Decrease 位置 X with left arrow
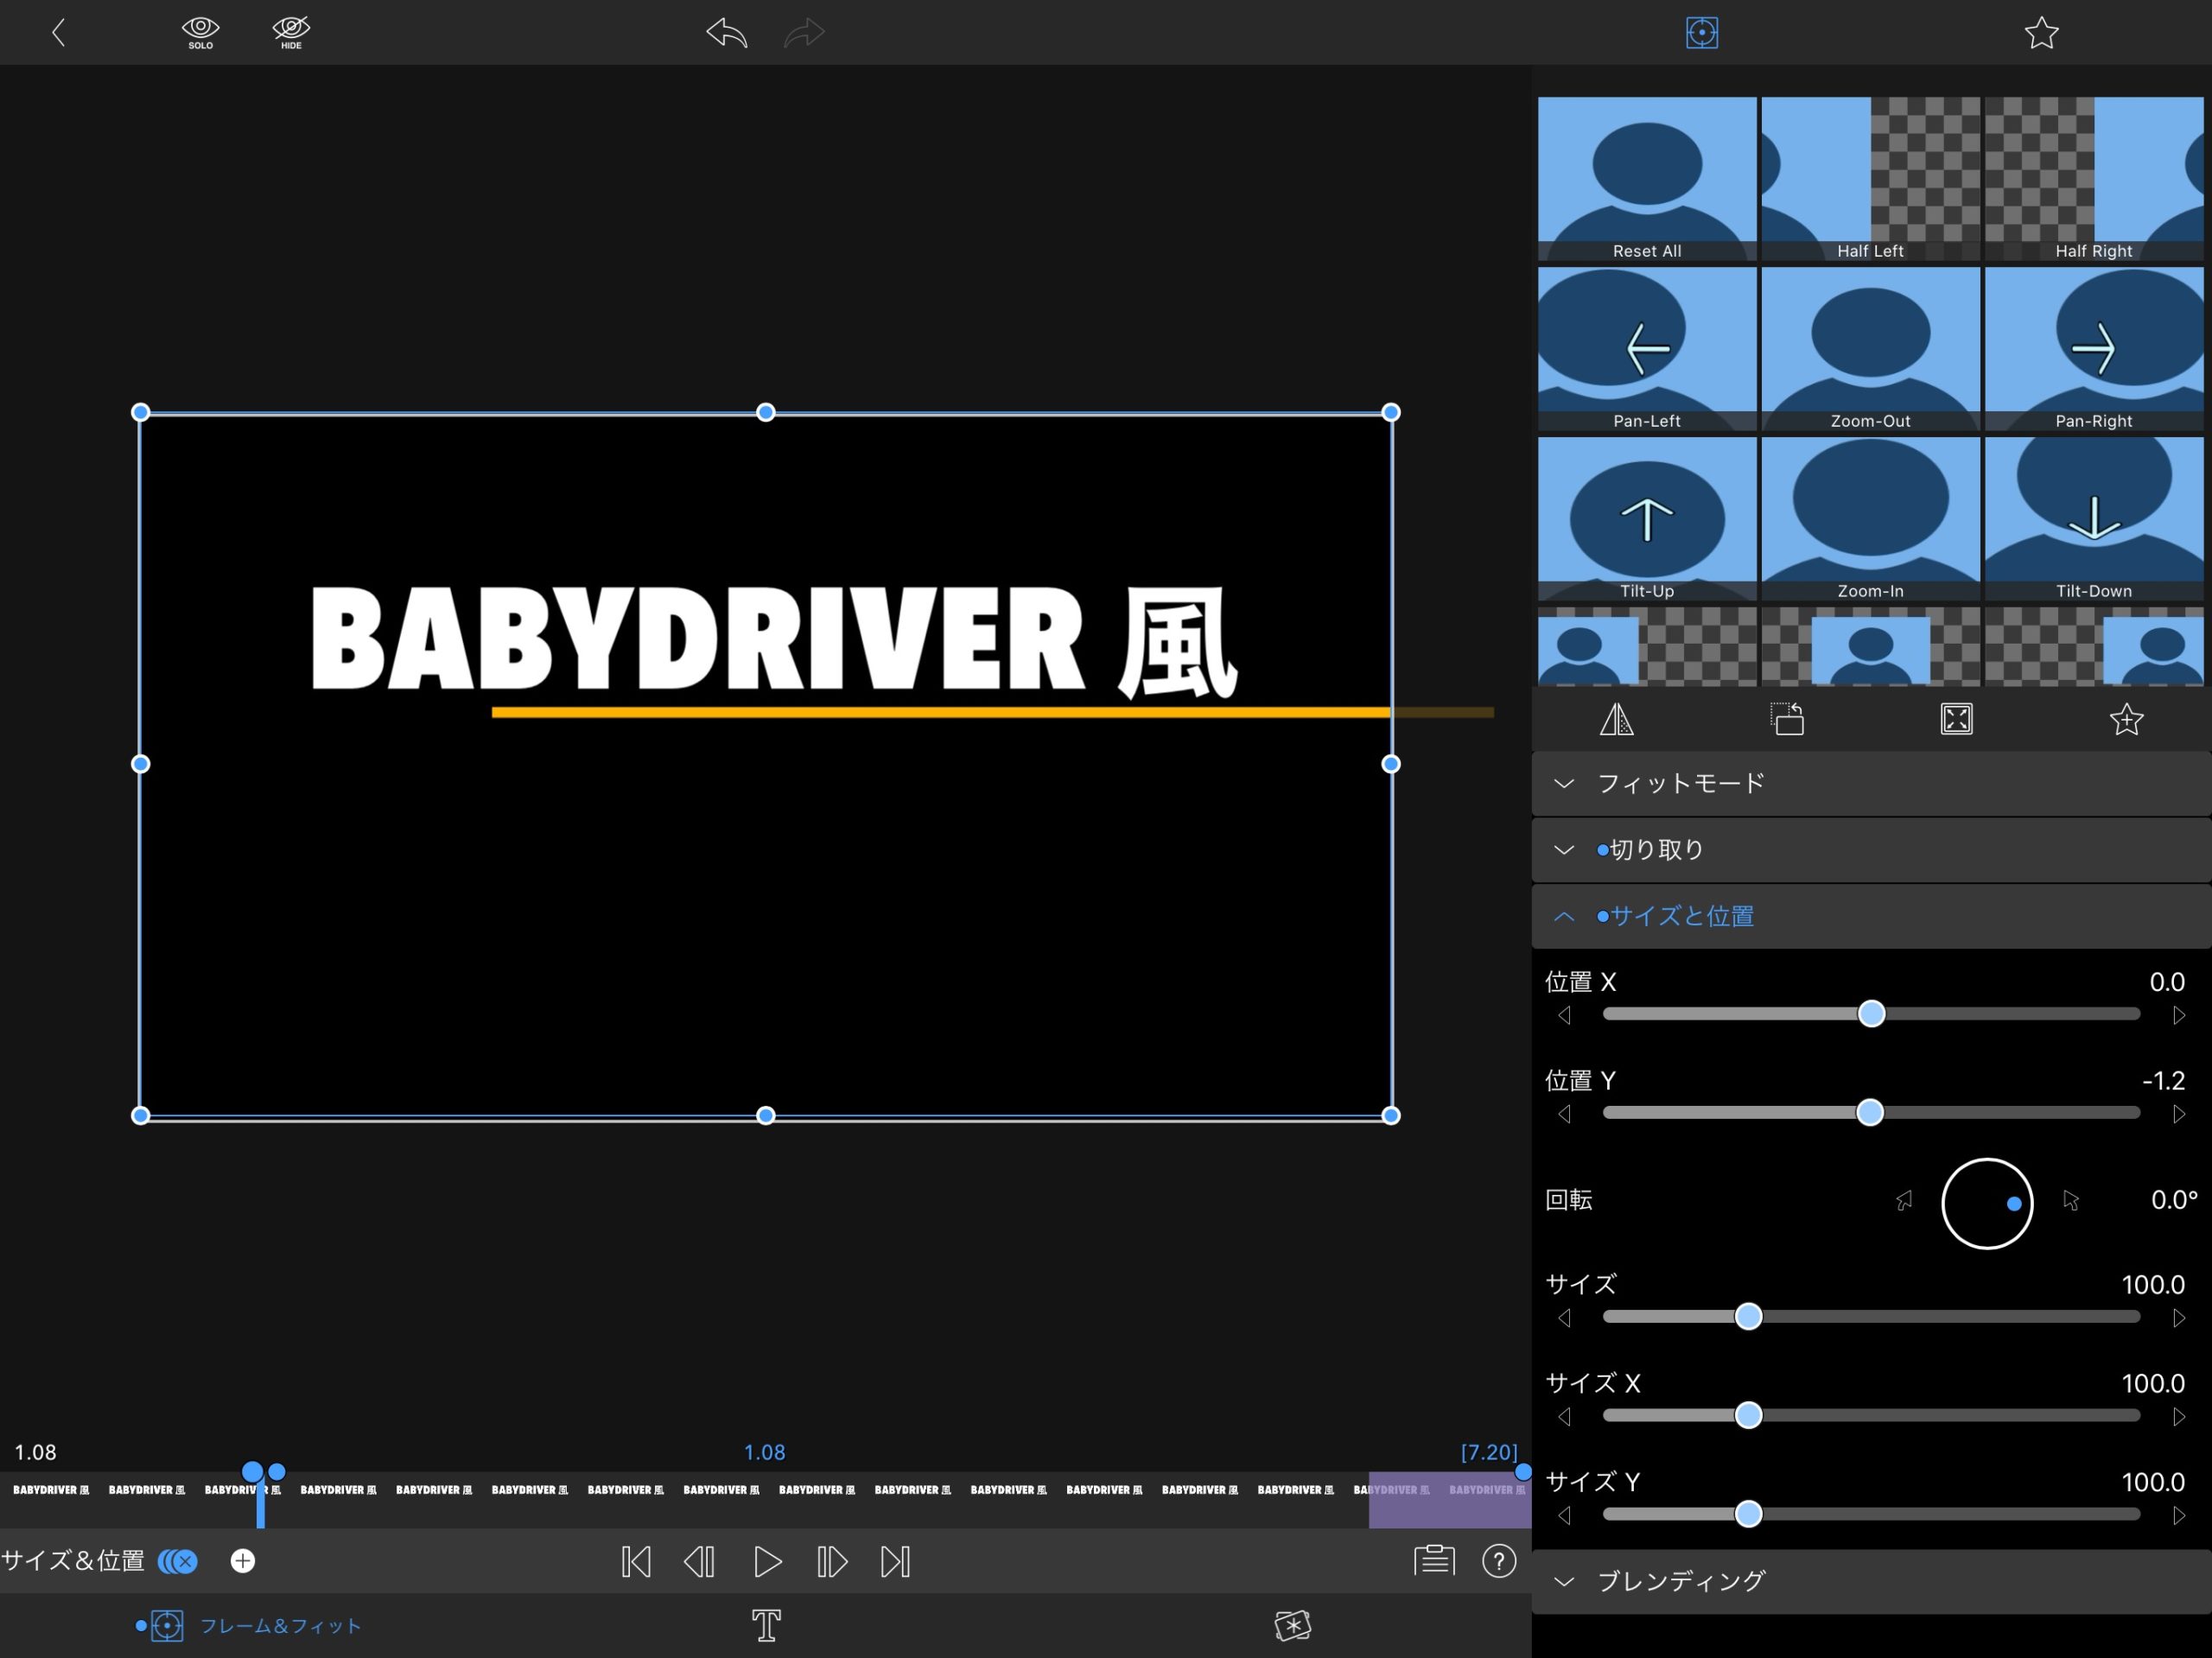Viewport: 2212px width, 1658px height. [x=1565, y=1015]
